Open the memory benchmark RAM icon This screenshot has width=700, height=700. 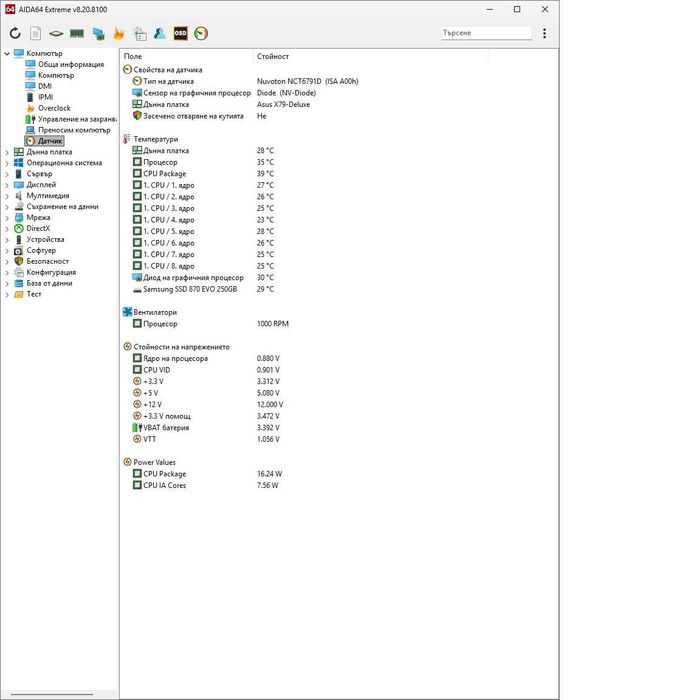point(77,33)
